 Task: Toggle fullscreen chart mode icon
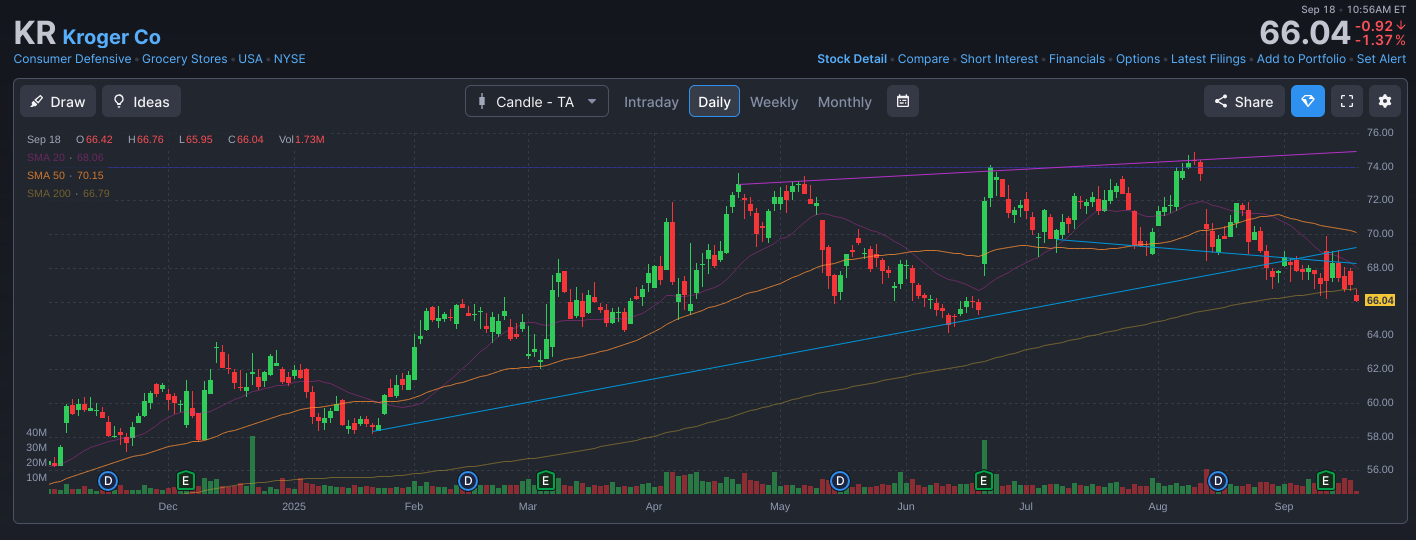1347,101
